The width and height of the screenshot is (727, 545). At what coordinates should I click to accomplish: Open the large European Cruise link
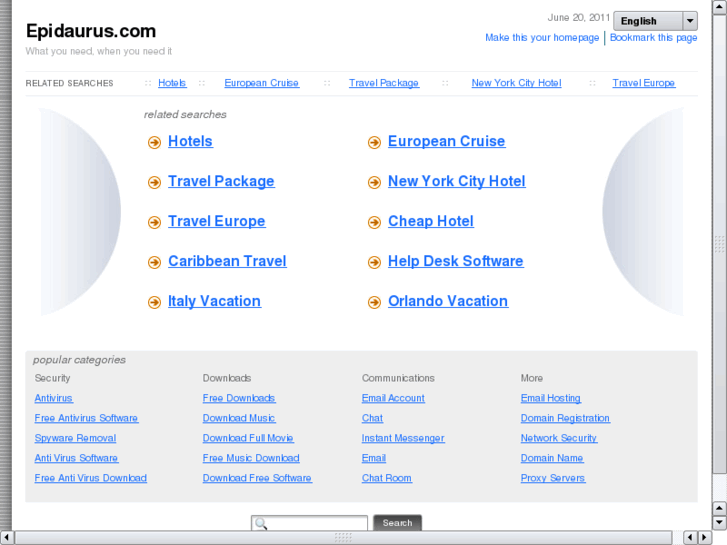point(446,141)
